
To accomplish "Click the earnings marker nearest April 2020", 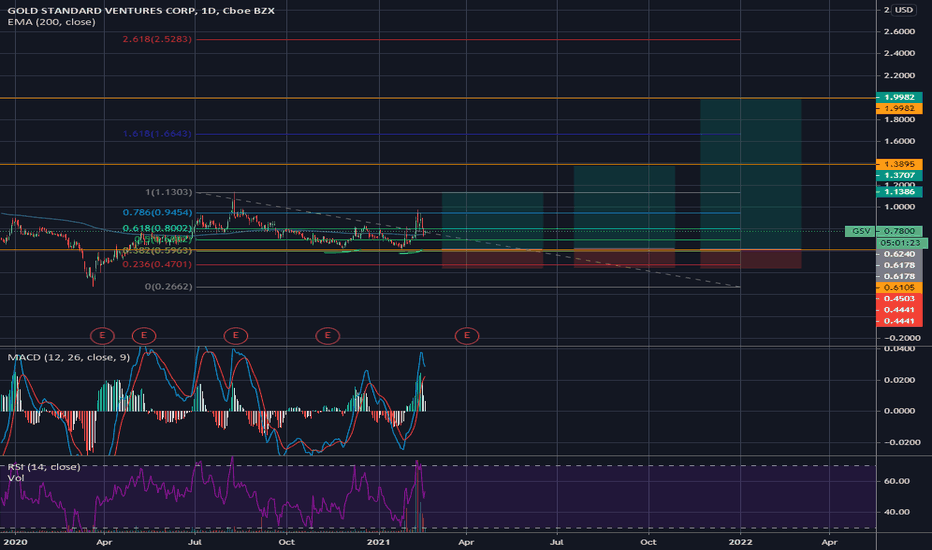I will tap(102, 336).
